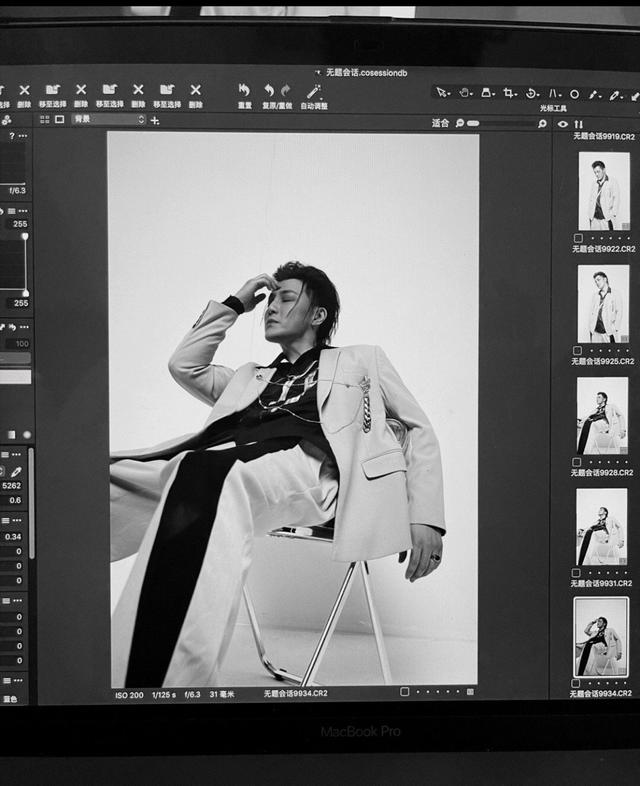Screen dimensions: 640x786
Task: Click the add layer plus button
Action: [155, 120]
